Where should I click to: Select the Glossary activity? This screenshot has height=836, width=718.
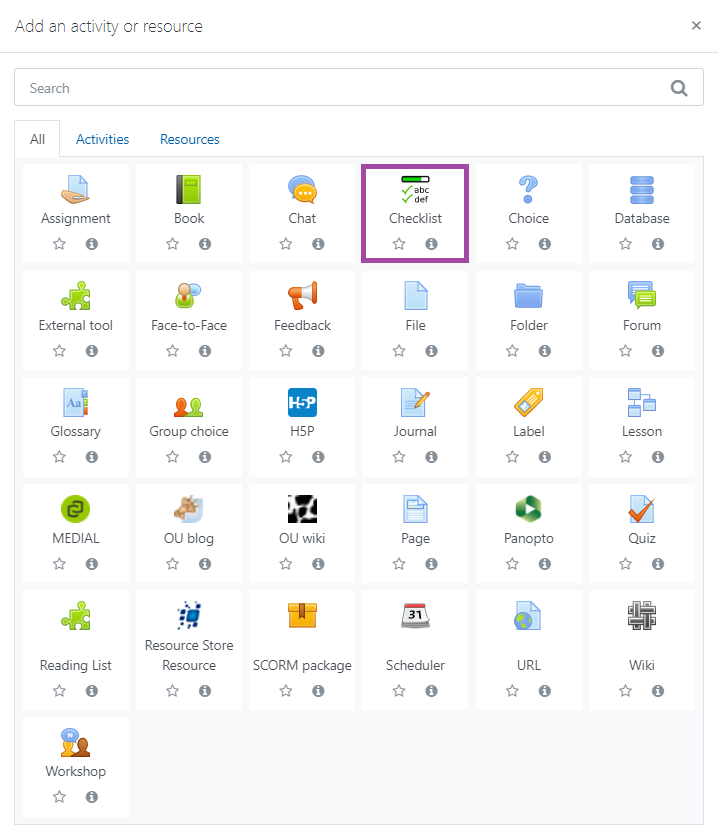coord(75,412)
